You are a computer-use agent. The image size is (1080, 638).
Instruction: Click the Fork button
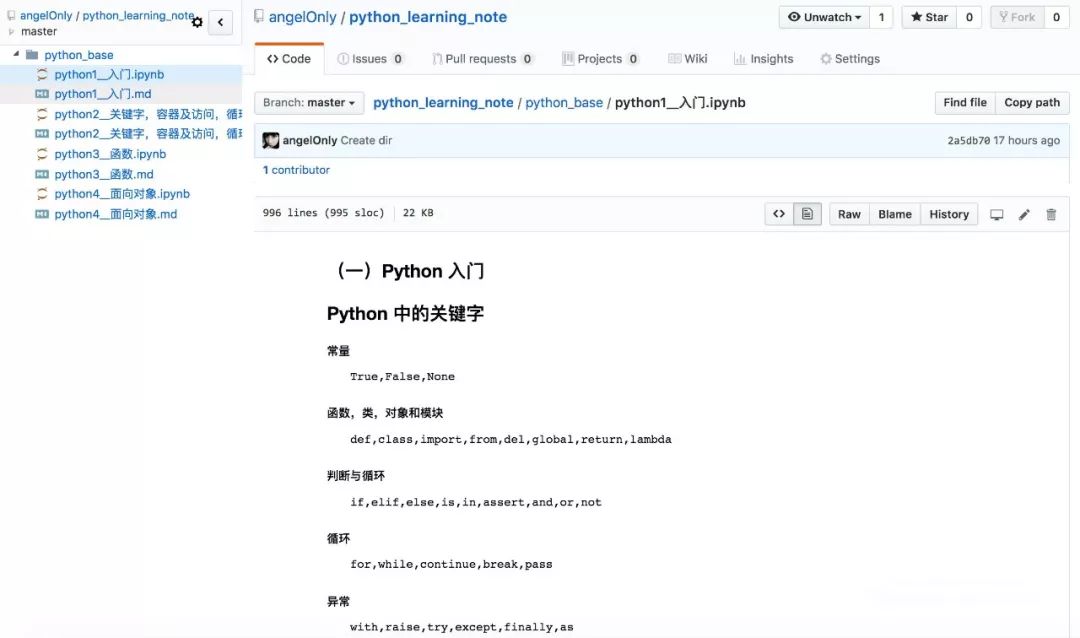click(1017, 17)
